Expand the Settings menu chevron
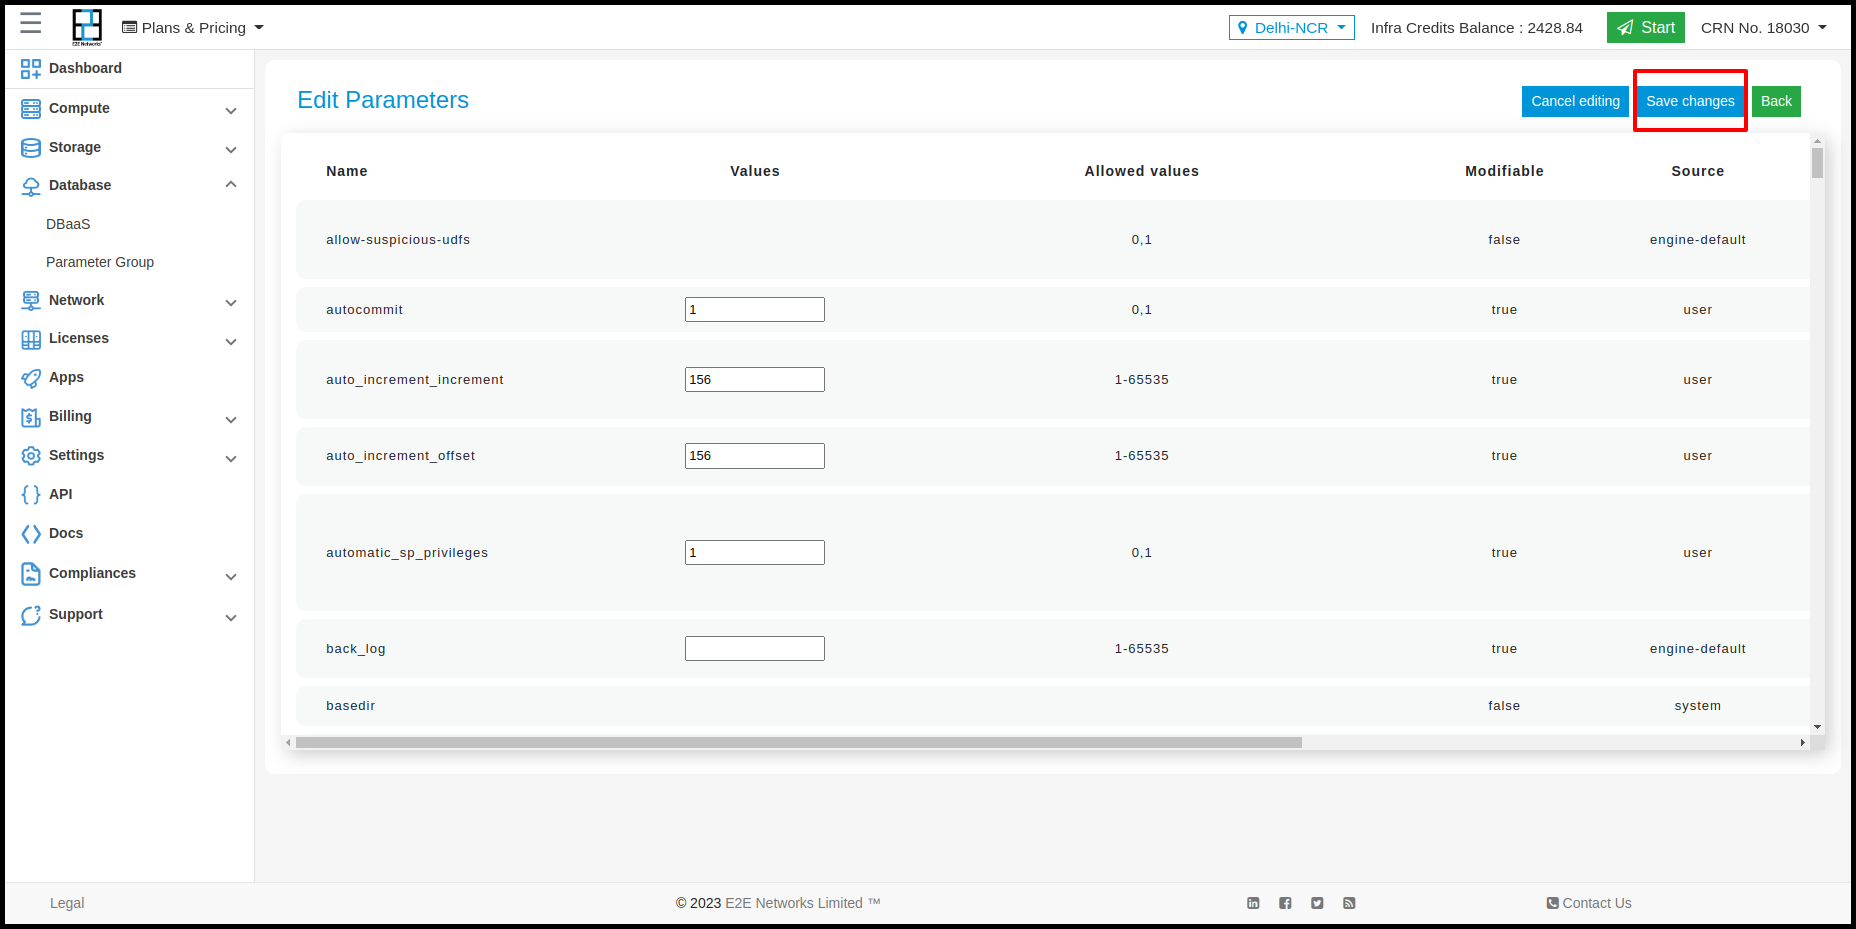Viewport: 1856px width, 929px height. [231, 459]
